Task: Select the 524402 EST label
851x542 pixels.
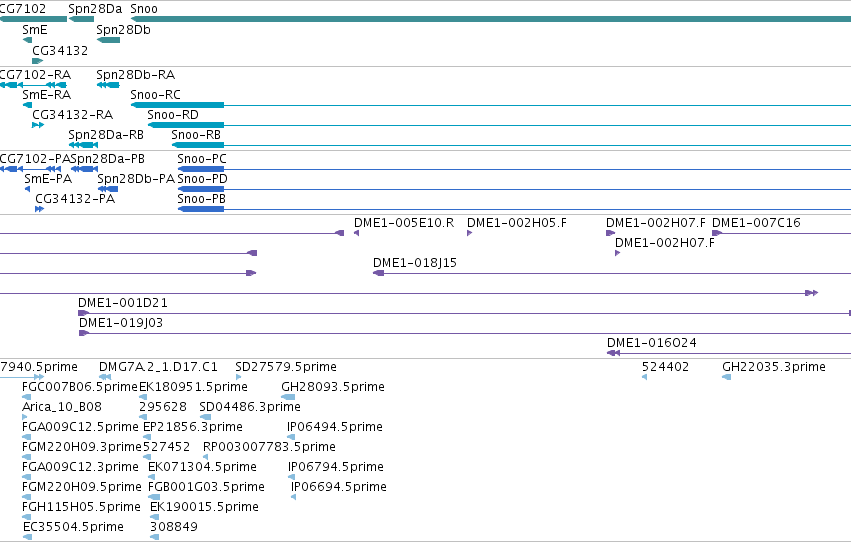Action: click(665, 367)
